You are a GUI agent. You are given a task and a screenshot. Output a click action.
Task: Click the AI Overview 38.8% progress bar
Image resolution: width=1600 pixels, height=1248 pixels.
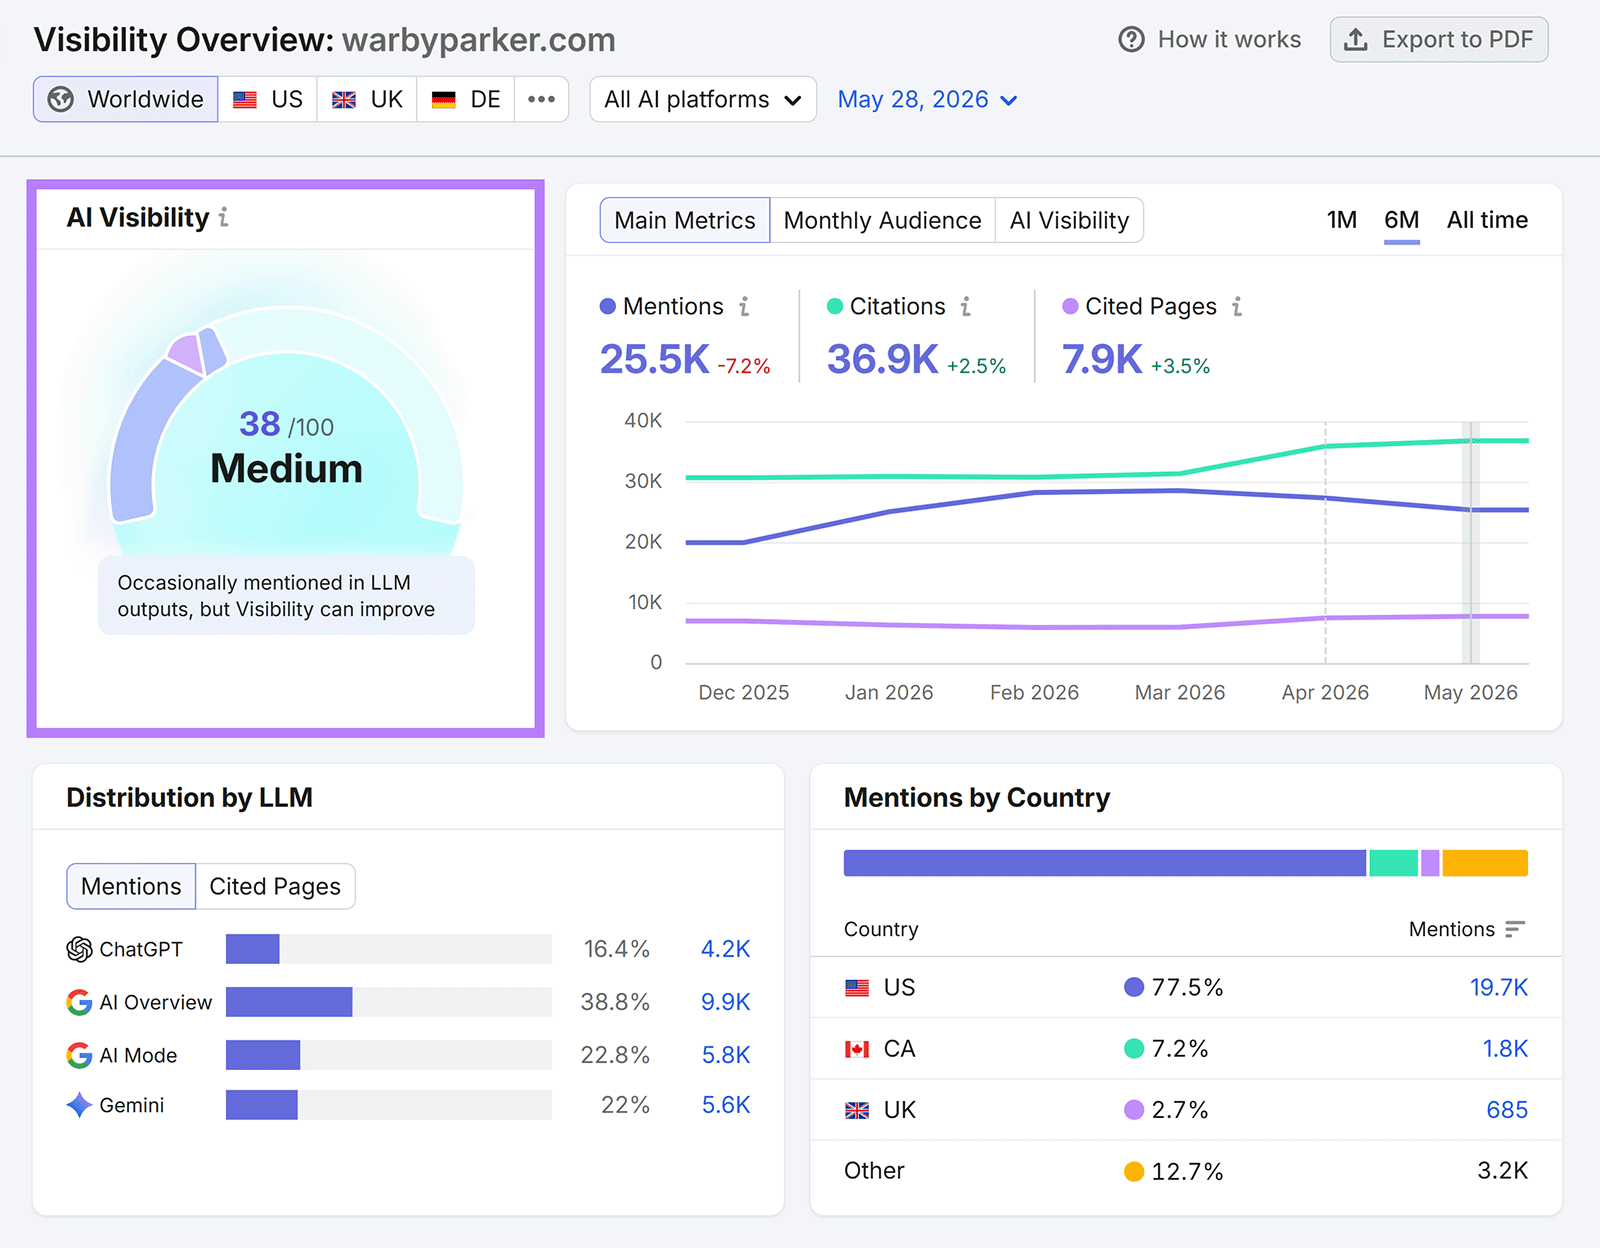389,1002
